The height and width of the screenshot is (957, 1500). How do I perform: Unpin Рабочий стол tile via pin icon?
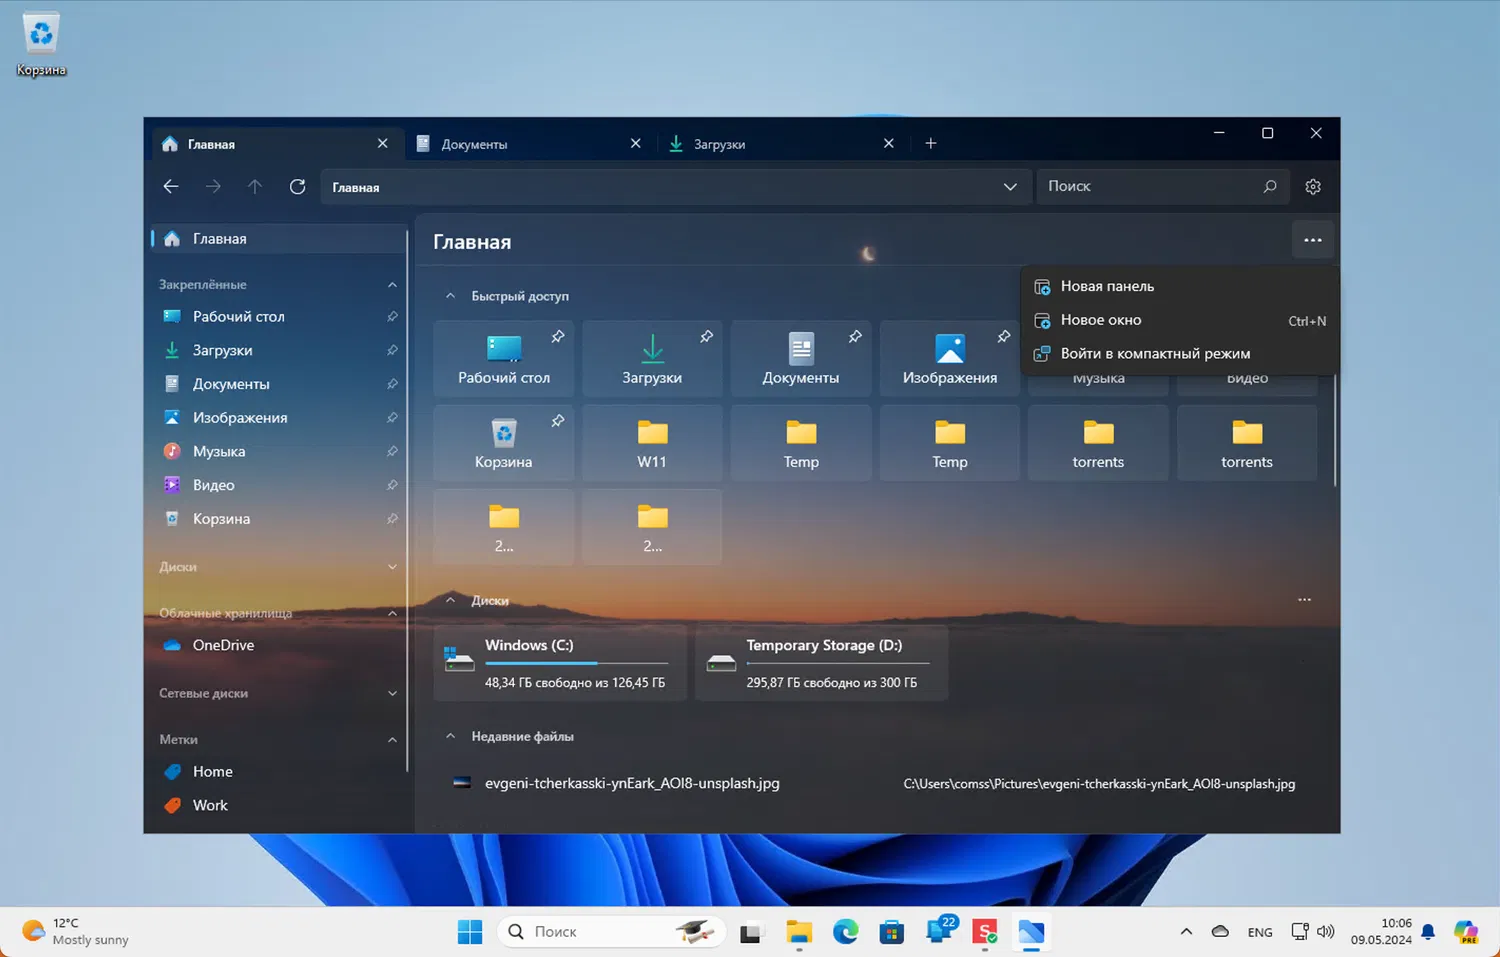558,337
